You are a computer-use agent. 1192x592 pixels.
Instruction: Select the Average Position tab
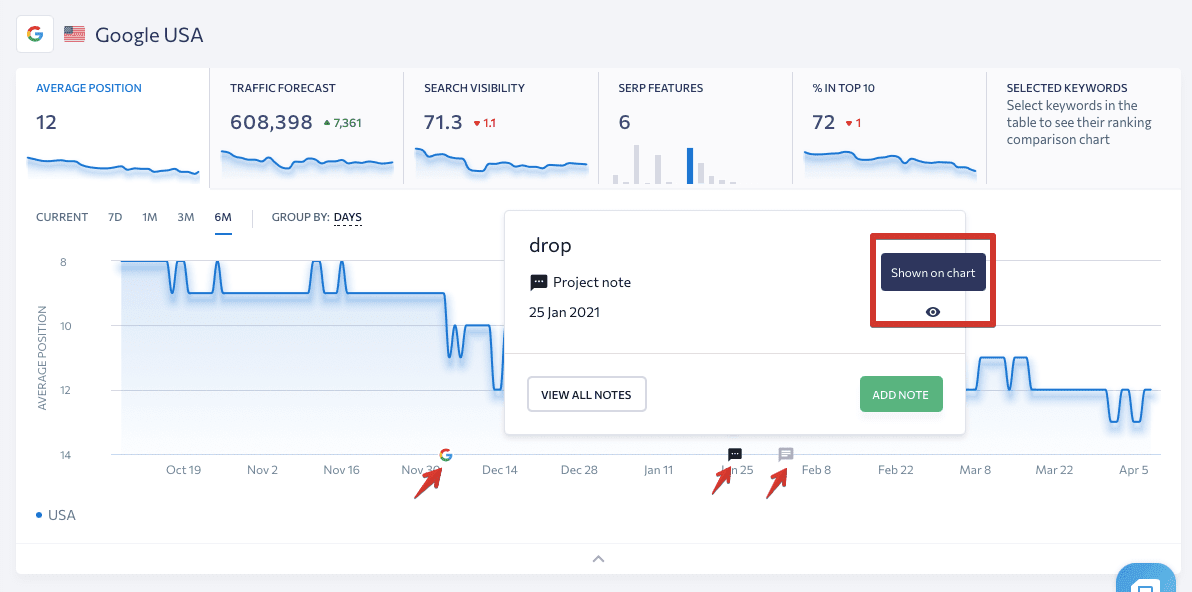113,127
